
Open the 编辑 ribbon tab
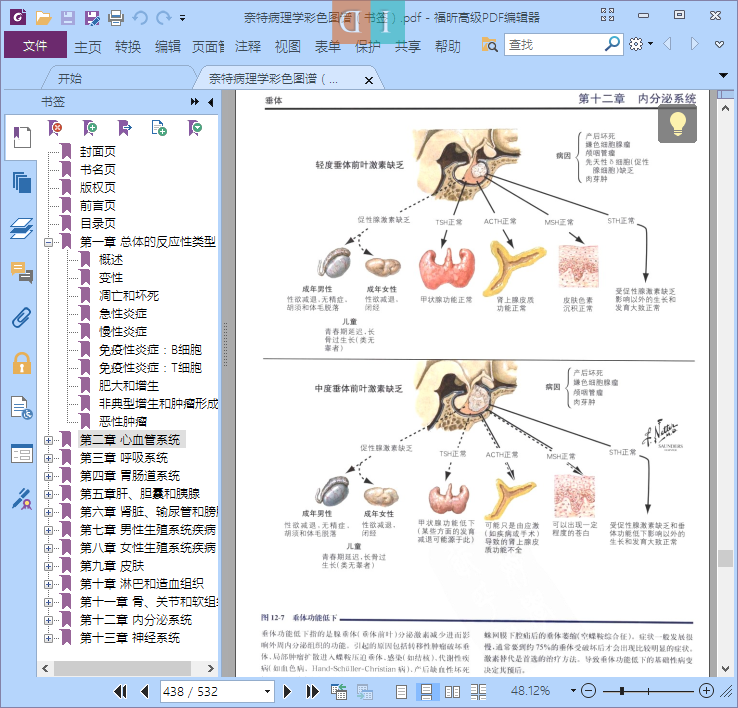click(x=168, y=46)
